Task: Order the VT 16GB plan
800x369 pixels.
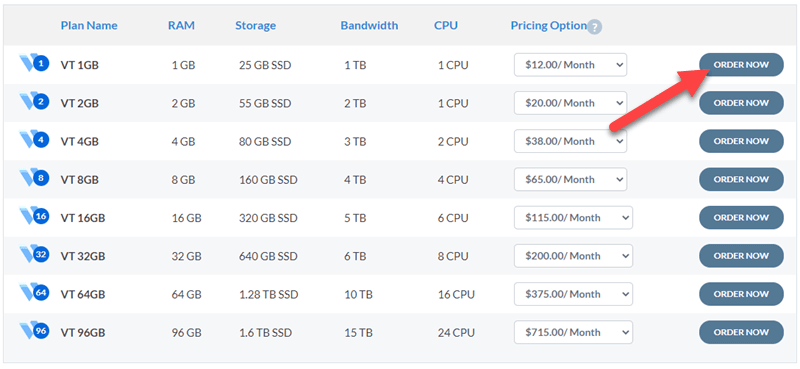Action: coord(741,218)
